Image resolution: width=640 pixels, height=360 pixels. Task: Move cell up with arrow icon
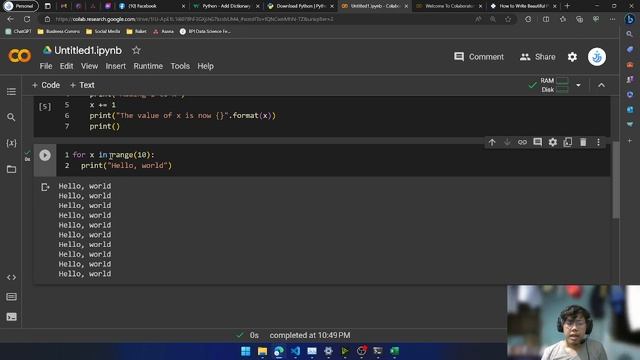(492, 142)
